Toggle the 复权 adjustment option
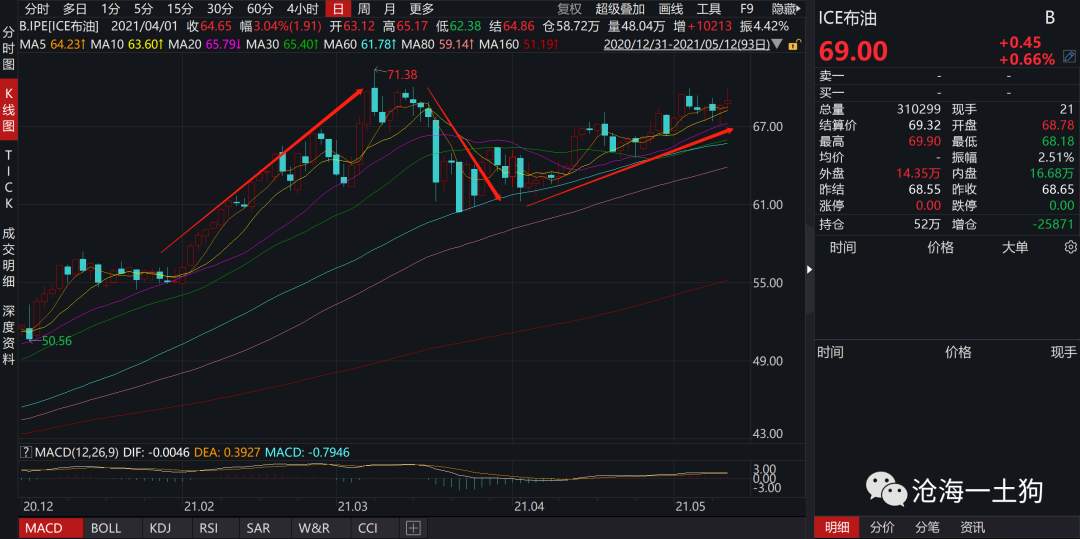The image size is (1080, 539). (570, 9)
